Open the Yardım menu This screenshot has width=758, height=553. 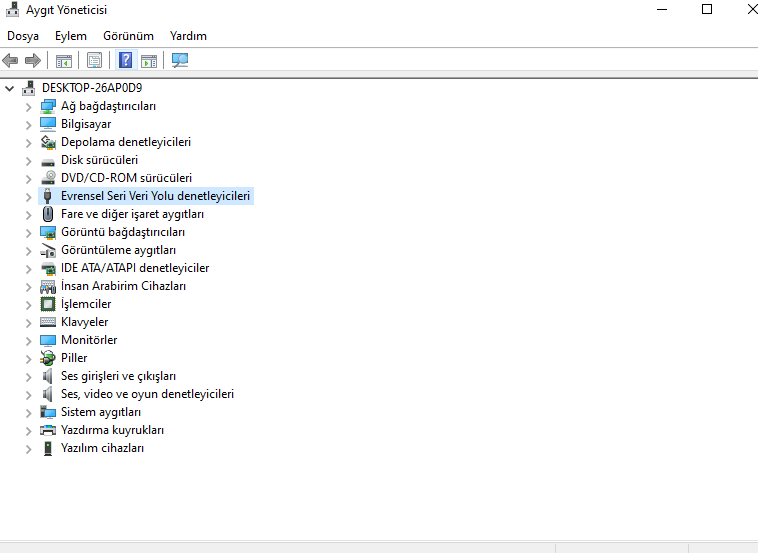(x=188, y=36)
